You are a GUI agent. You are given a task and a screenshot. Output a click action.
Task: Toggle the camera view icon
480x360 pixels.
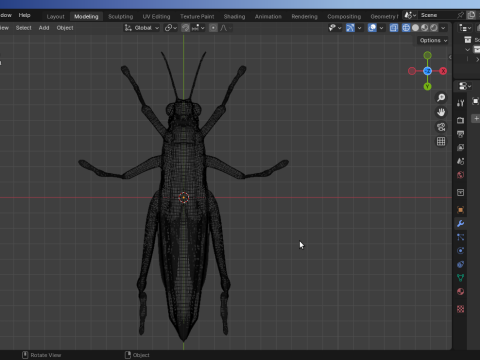[441, 127]
